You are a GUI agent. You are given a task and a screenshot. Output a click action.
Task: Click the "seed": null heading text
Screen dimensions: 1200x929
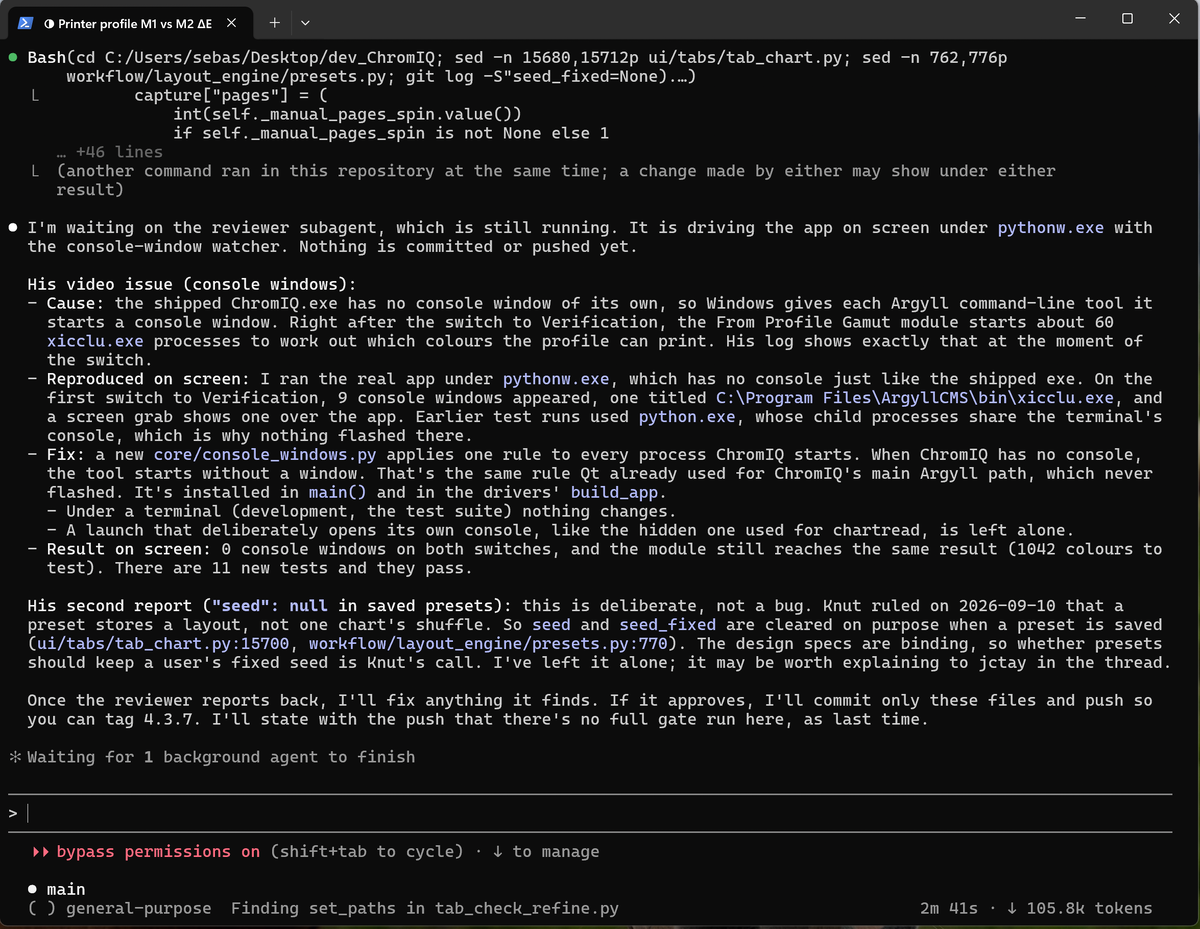pyautogui.click(x=268, y=605)
